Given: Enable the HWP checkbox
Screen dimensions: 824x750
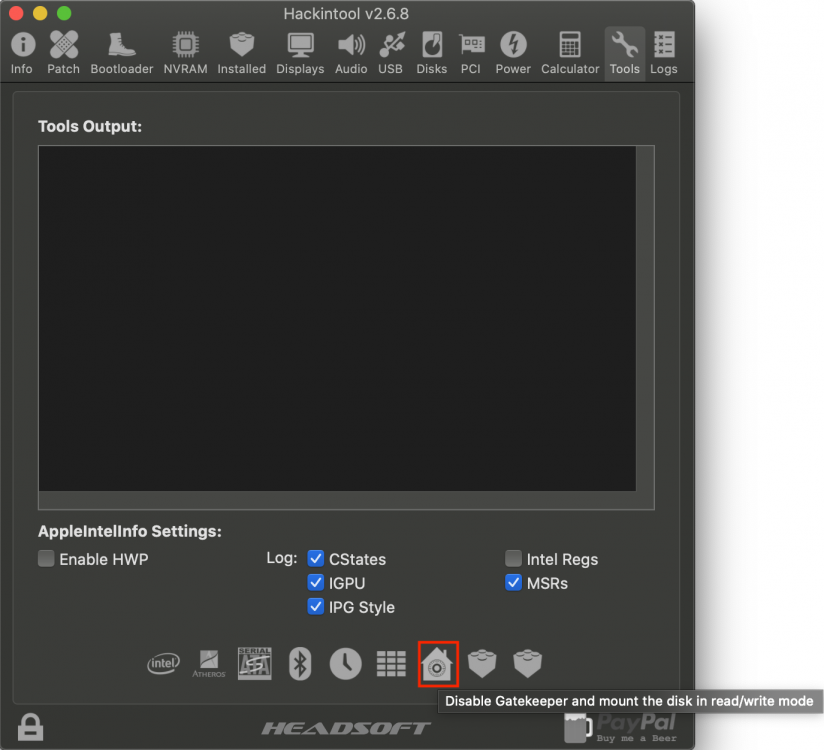Looking at the screenshot, I should [46, 558].
